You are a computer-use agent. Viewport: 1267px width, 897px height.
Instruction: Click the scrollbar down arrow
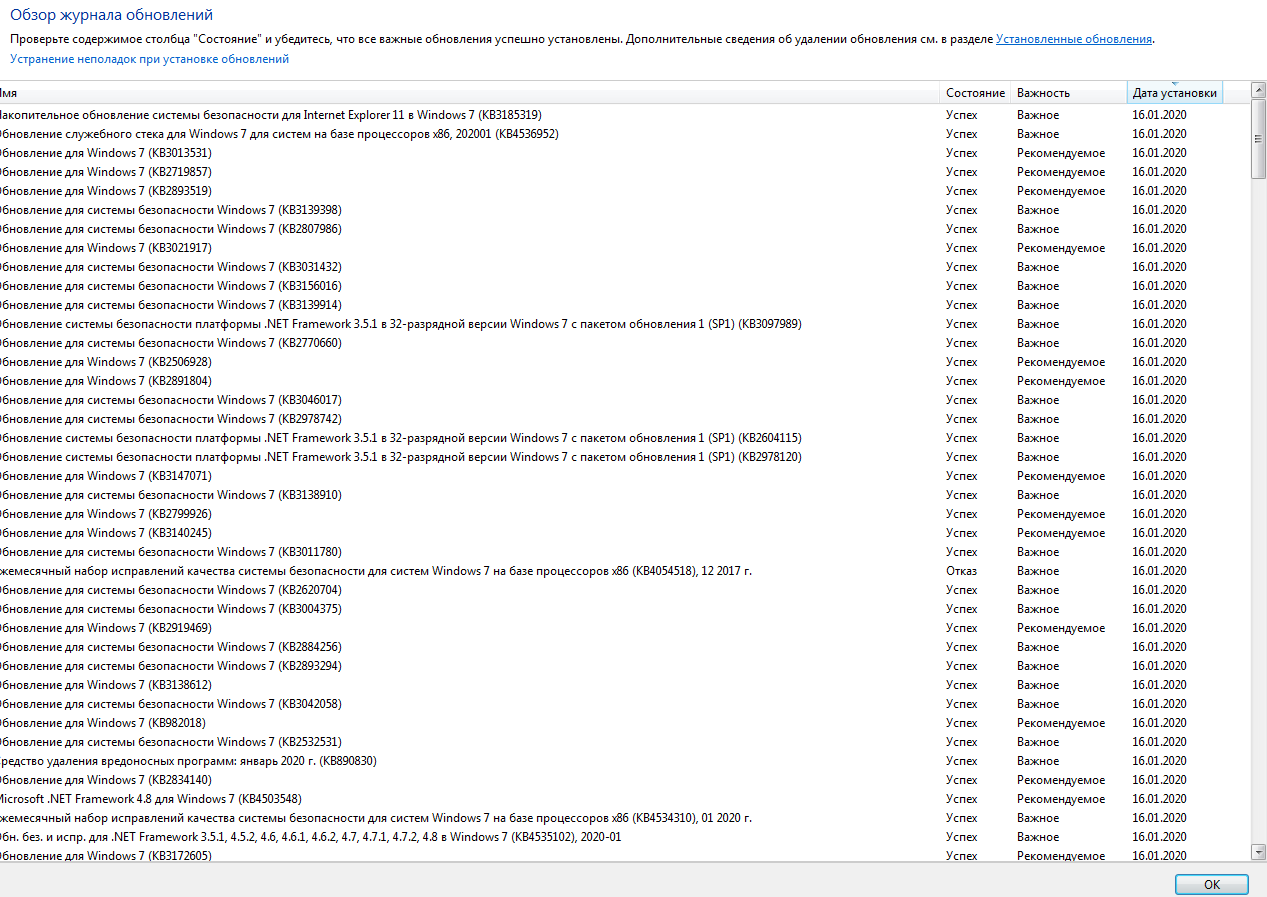coord(1259,851)
